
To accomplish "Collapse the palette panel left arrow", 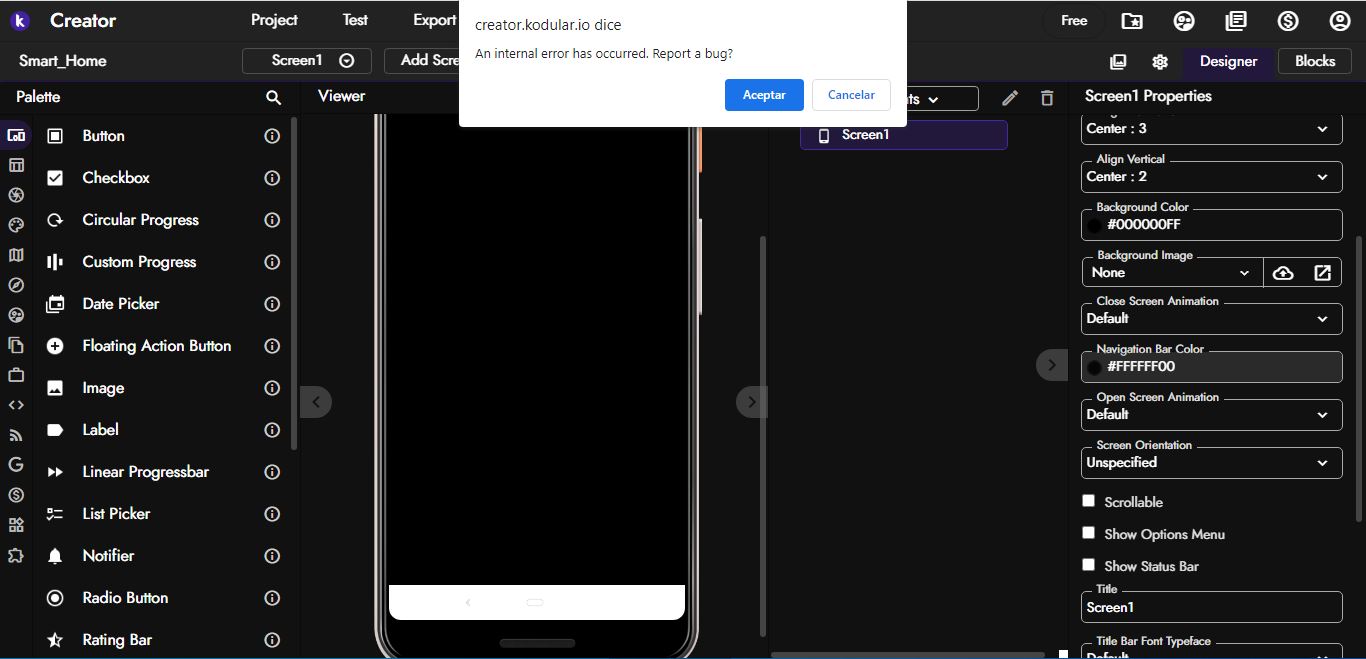I will point(316,402).
